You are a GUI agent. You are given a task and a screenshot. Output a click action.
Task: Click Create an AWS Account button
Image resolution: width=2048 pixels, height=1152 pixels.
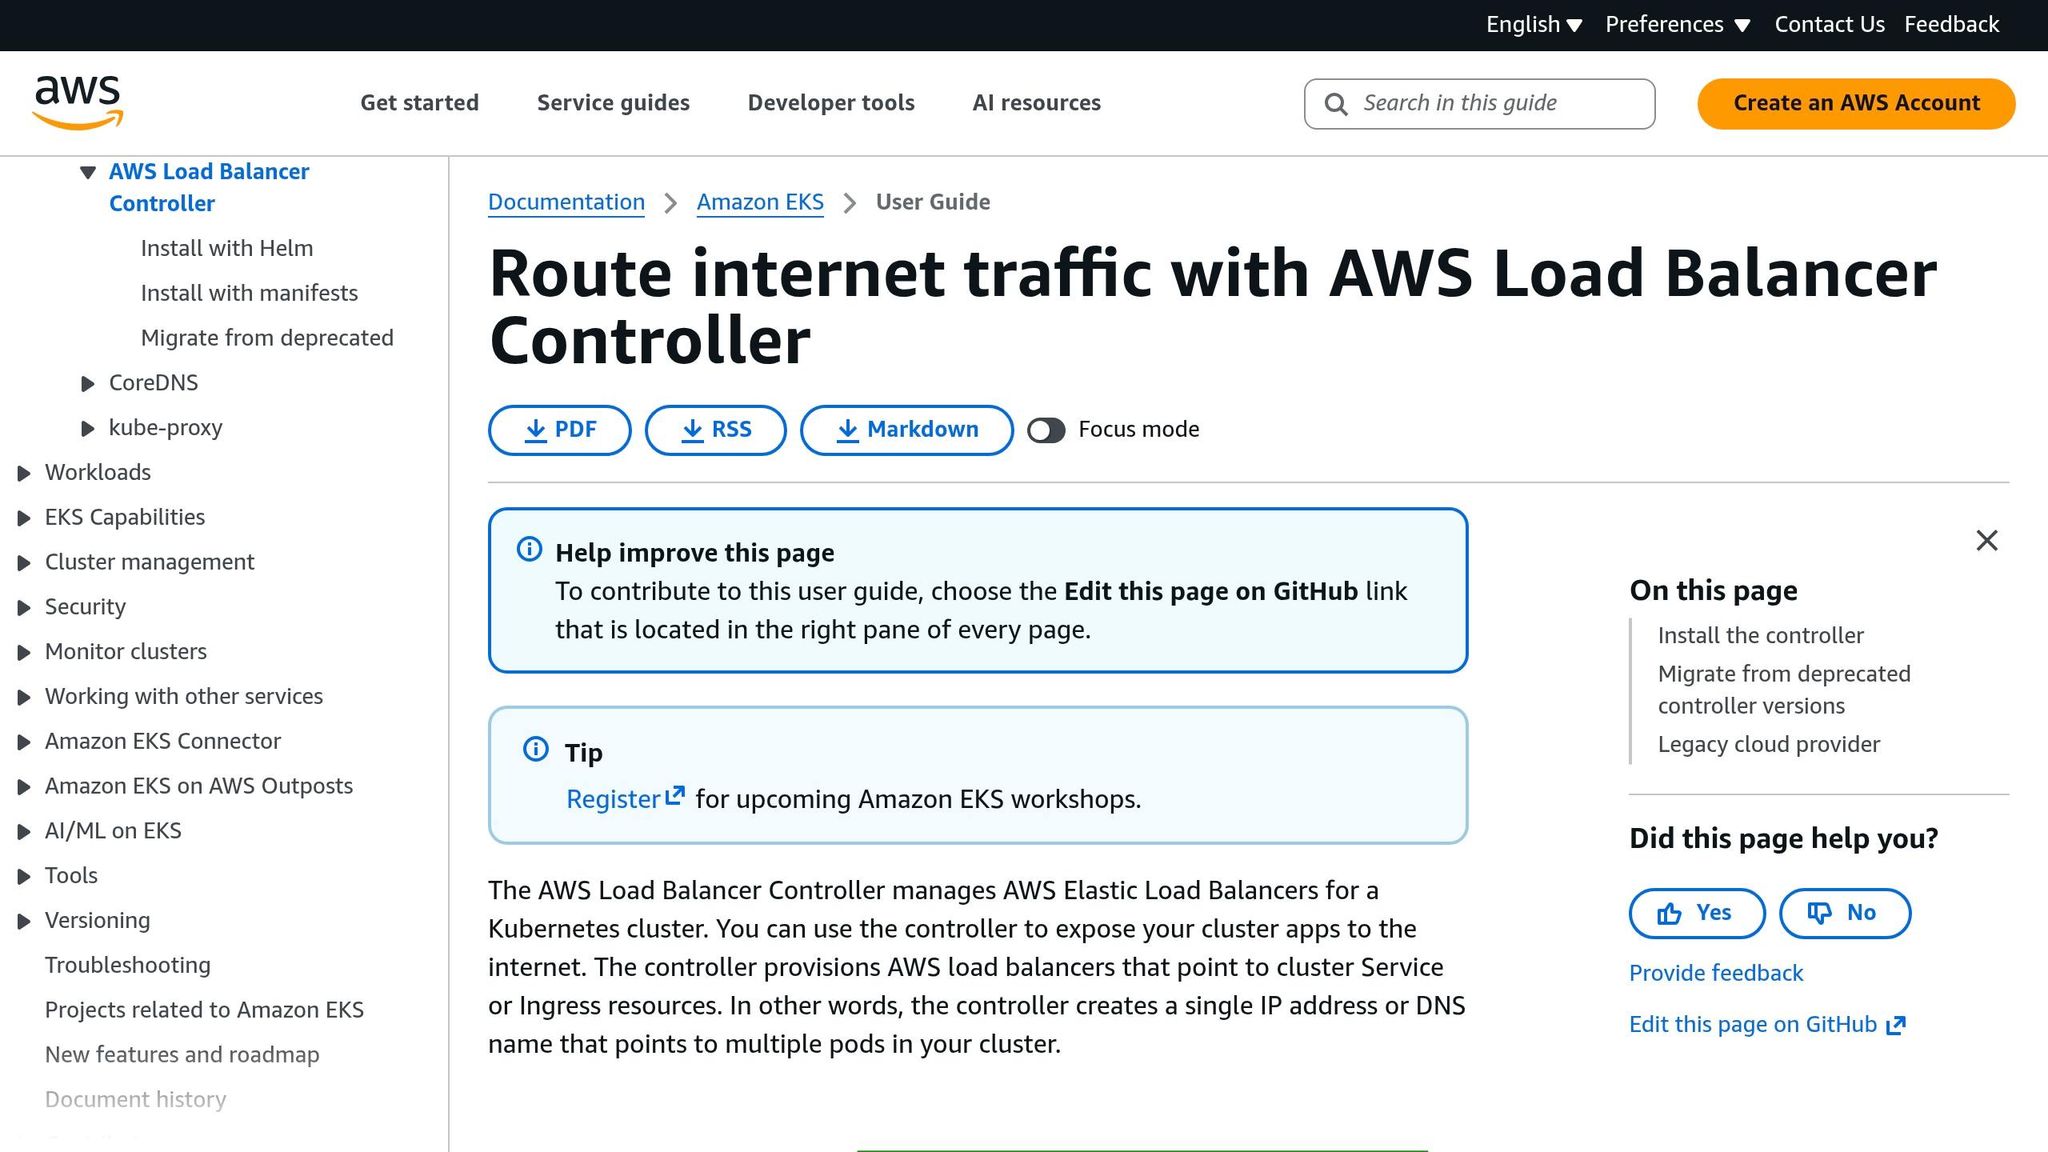click(1856, 104)
